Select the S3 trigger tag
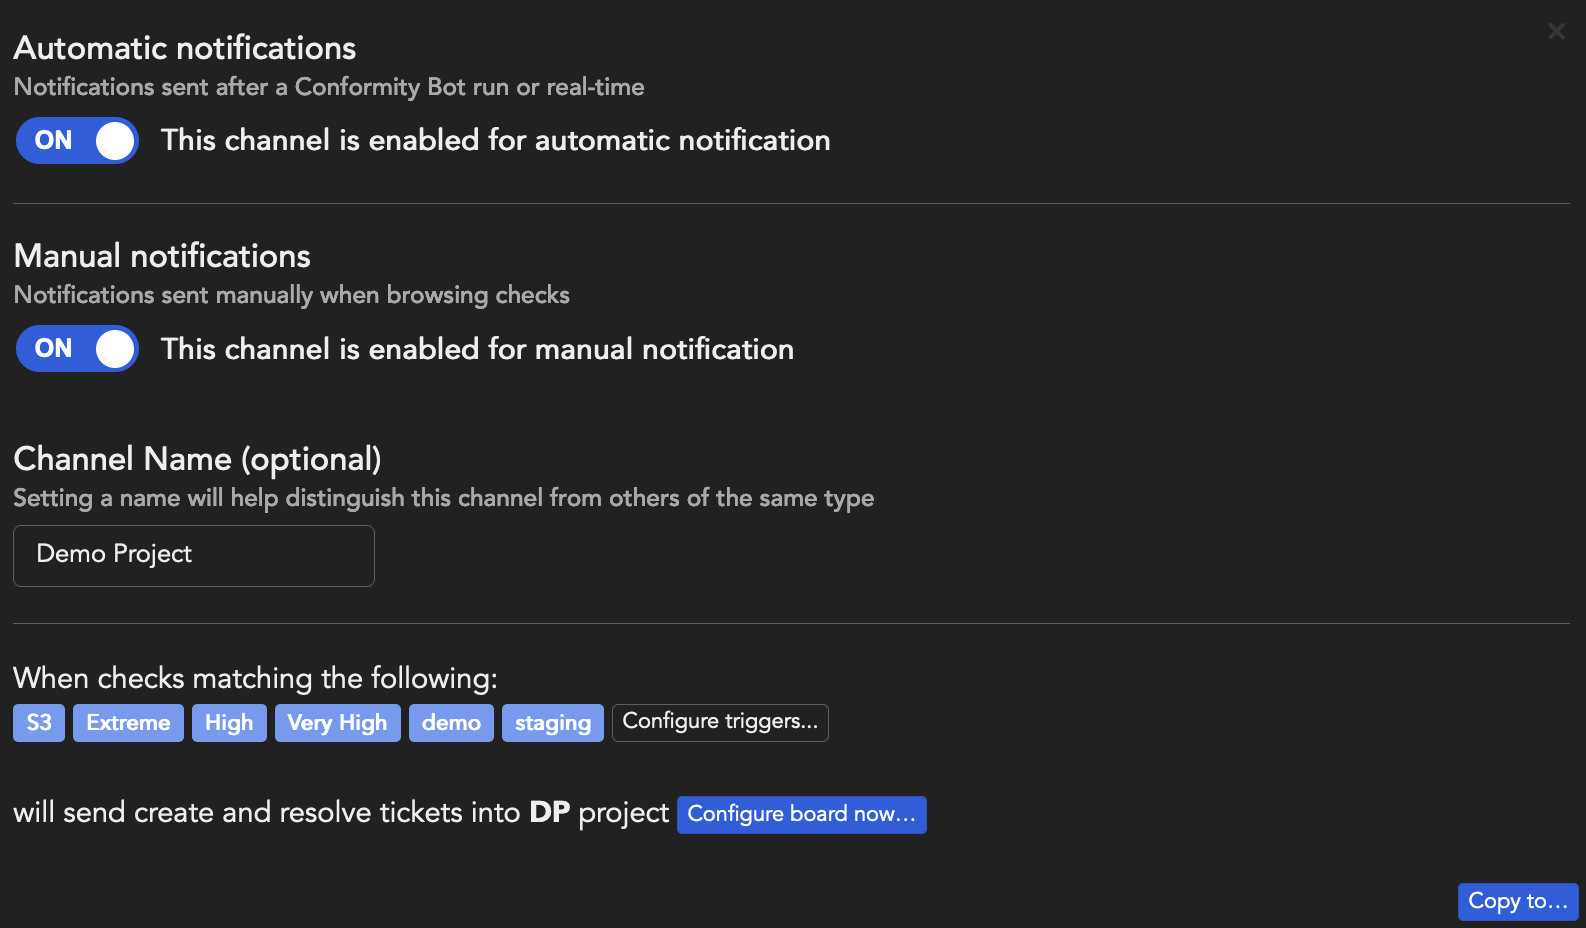Viewport: 1586px width, 928px height. click(x=39, y=723)
